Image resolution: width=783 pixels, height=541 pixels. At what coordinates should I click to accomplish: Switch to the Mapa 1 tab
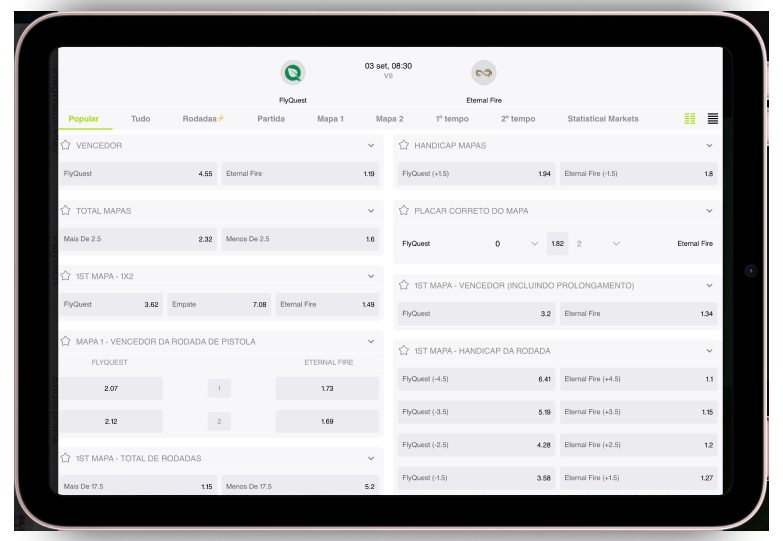[x=330, y=119]
